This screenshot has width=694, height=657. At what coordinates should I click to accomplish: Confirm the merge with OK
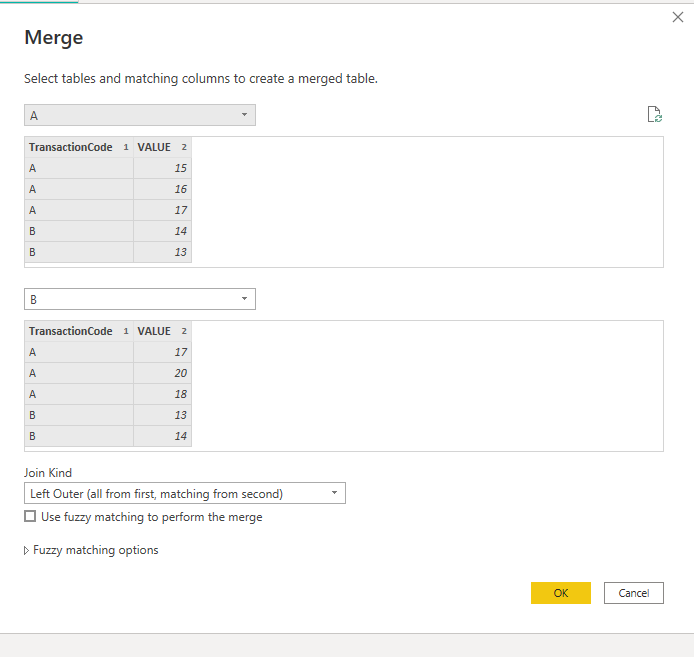[x=561, y=593]
